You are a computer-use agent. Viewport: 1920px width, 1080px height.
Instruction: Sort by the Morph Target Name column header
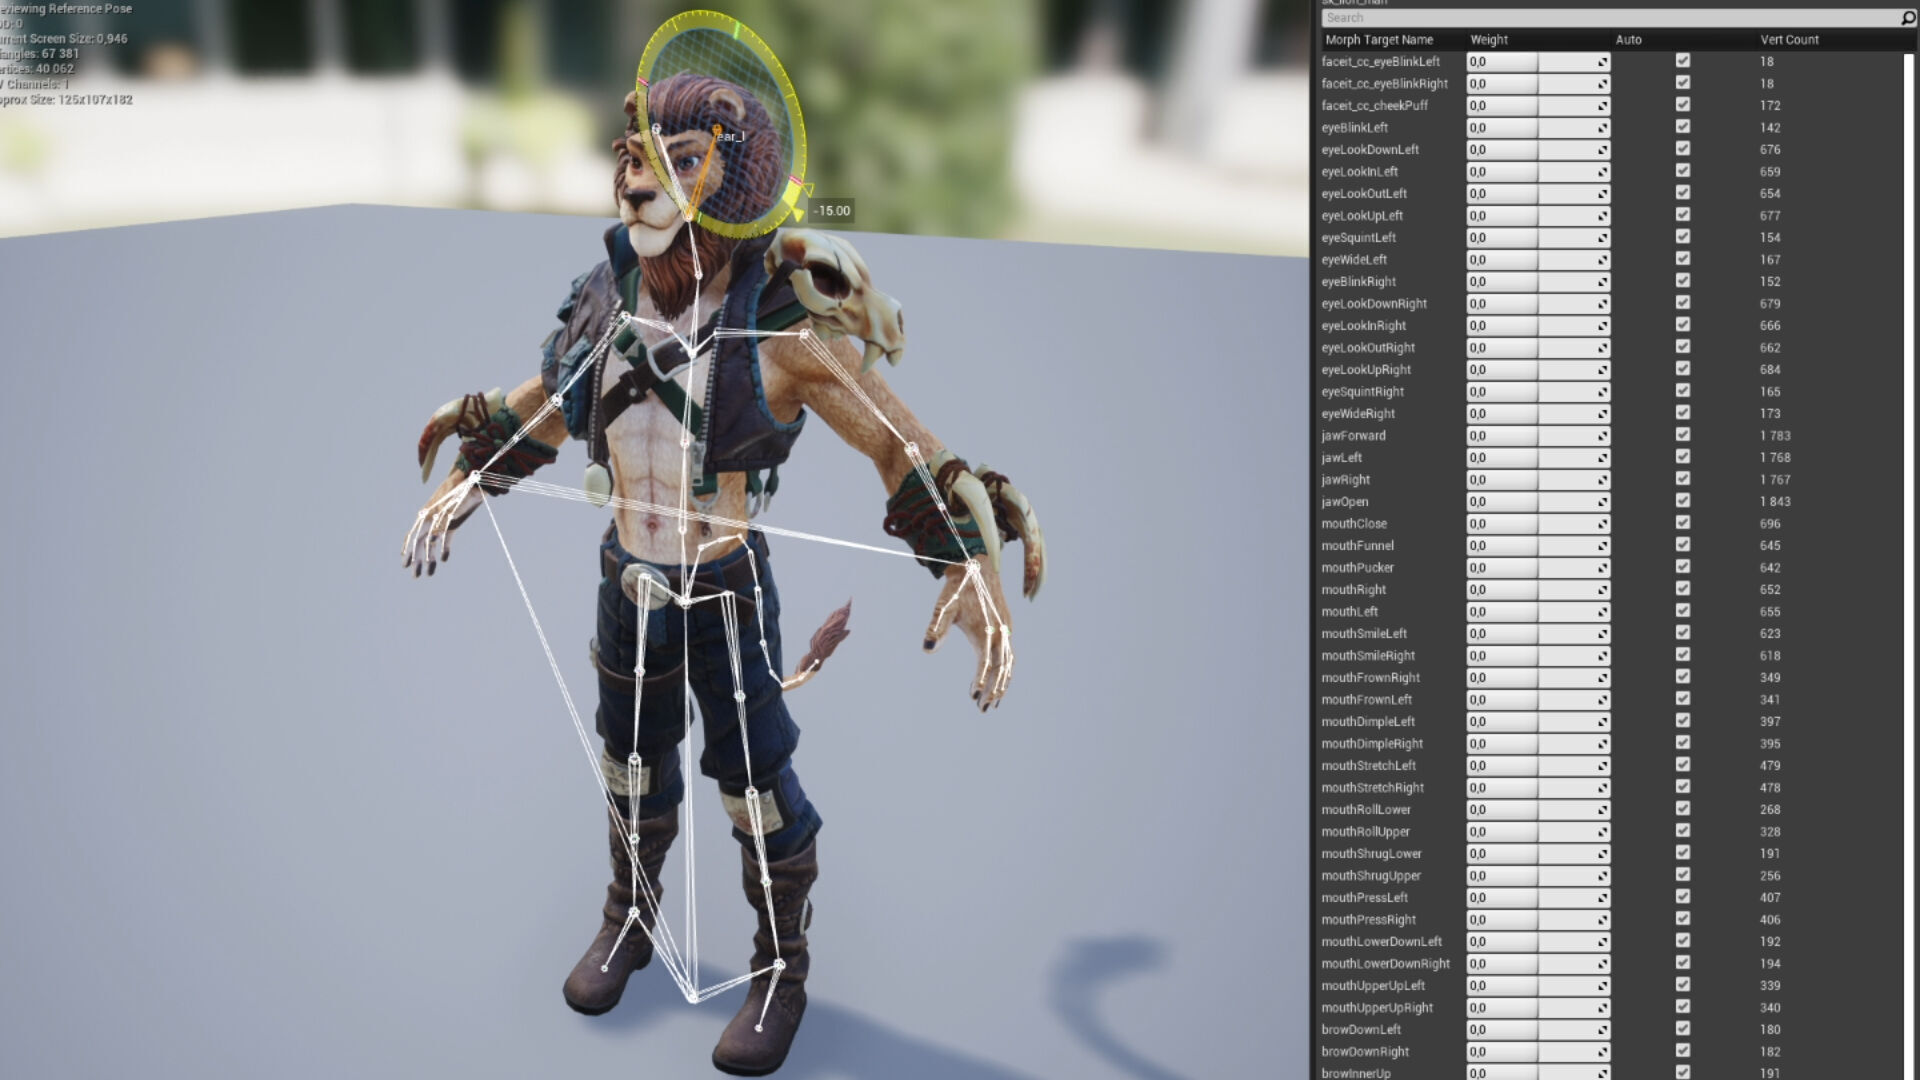pos(1379,40)
